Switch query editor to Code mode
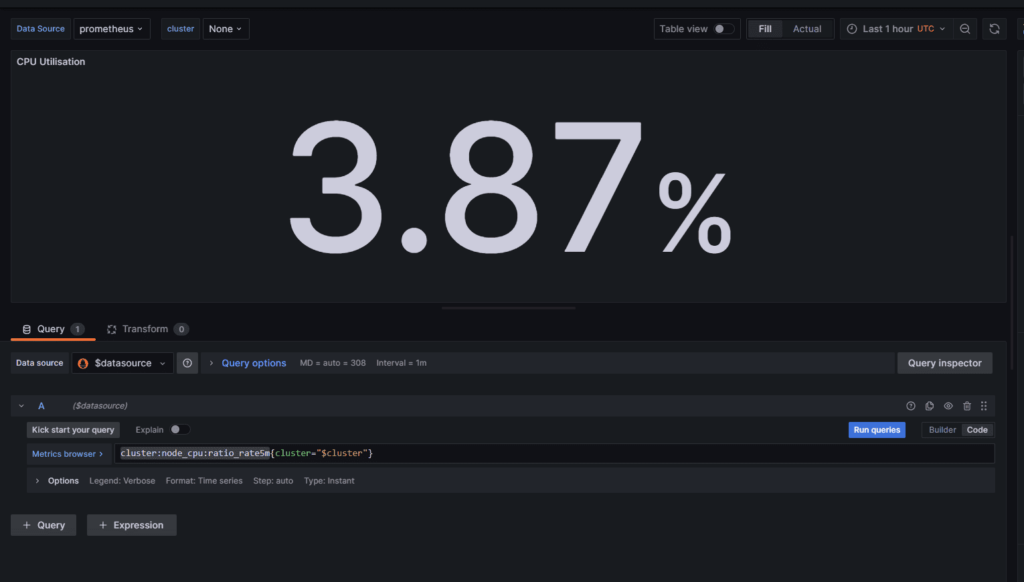This screenshot has width=1024, height=582. pyautogui.click(x=977, y=430)
